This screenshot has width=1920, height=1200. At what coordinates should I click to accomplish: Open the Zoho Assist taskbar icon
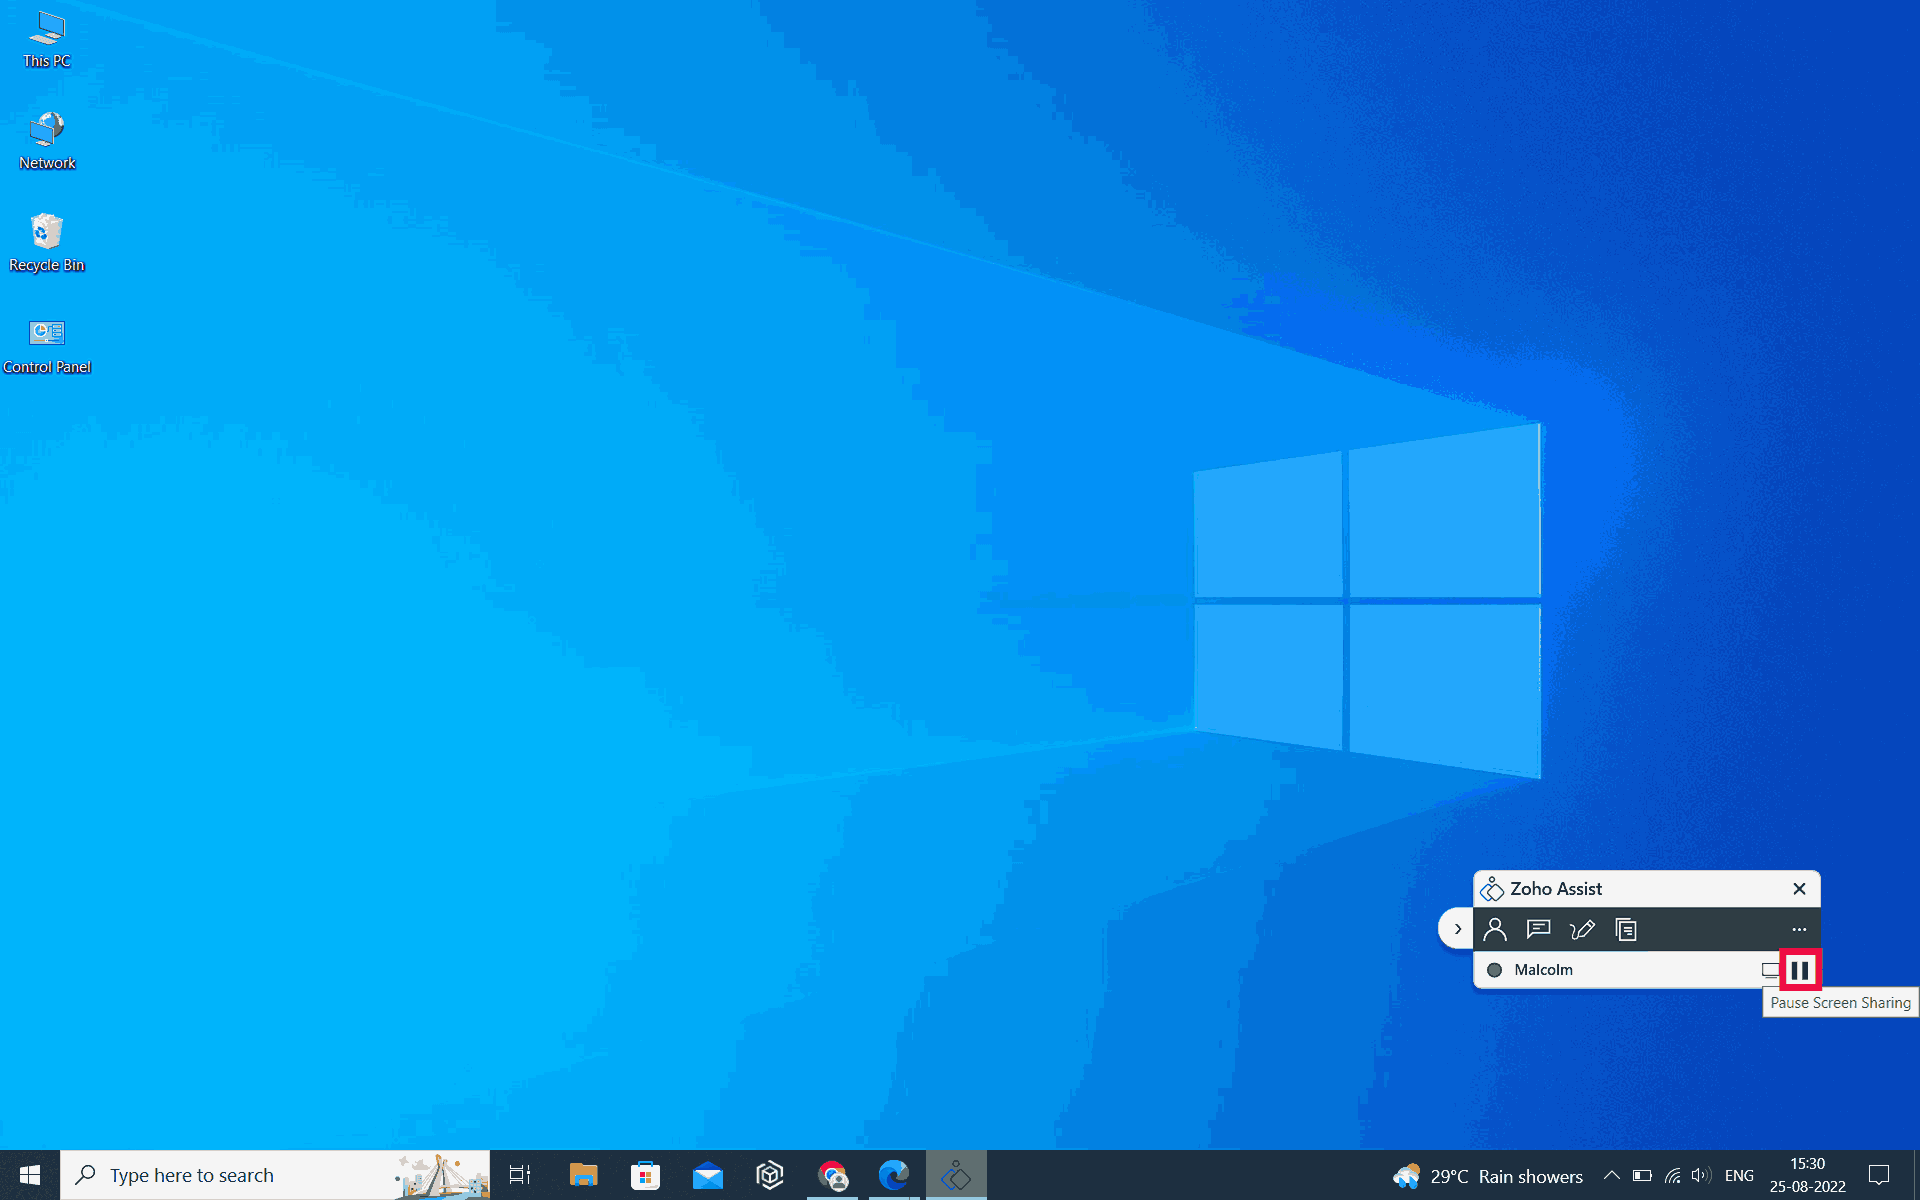coord(956,1176)
